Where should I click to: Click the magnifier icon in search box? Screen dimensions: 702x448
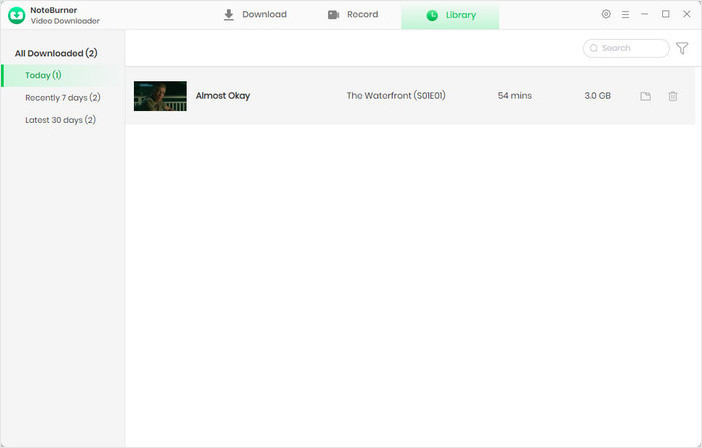click(x=594, y=48)
